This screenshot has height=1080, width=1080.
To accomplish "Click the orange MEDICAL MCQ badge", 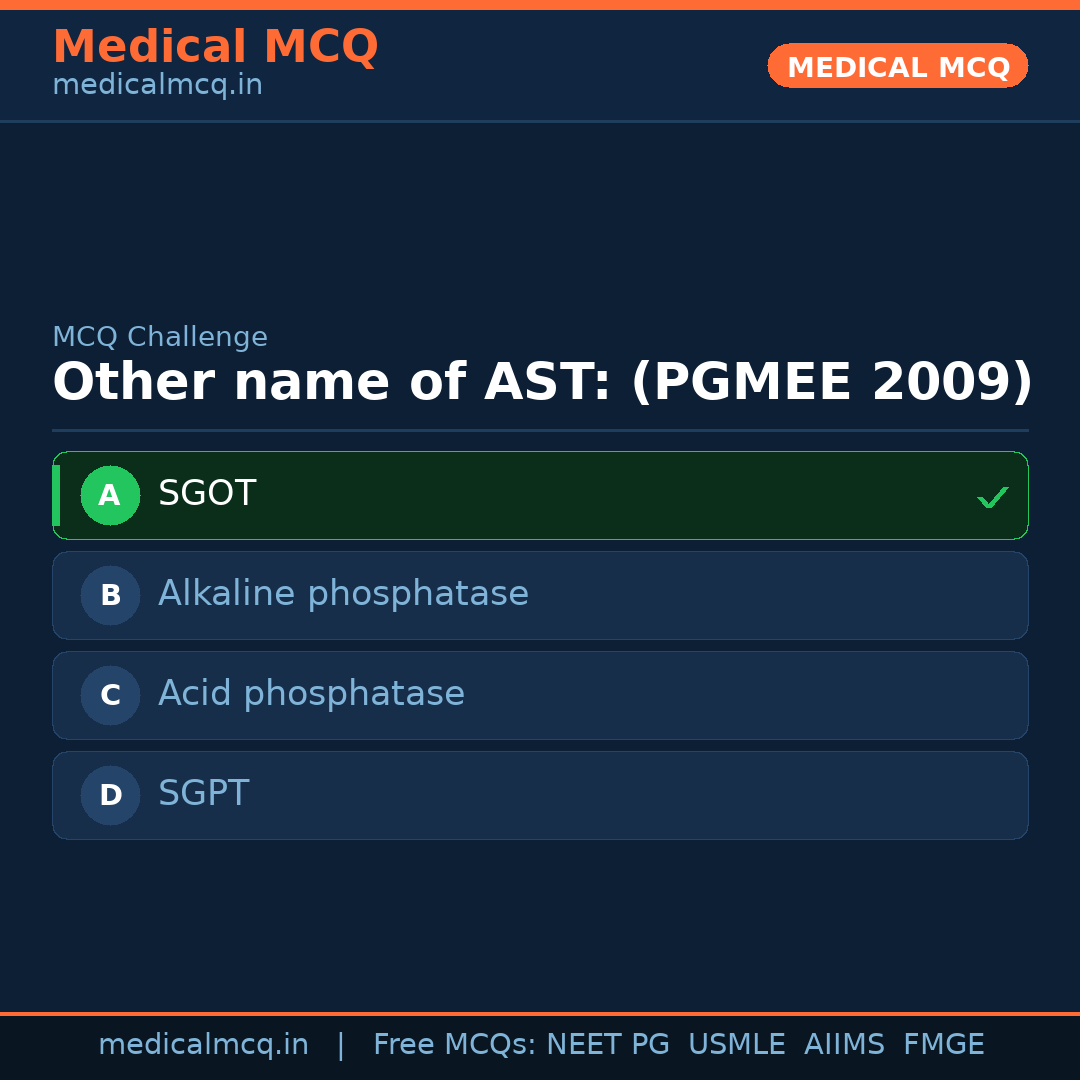I will (897, 66).
